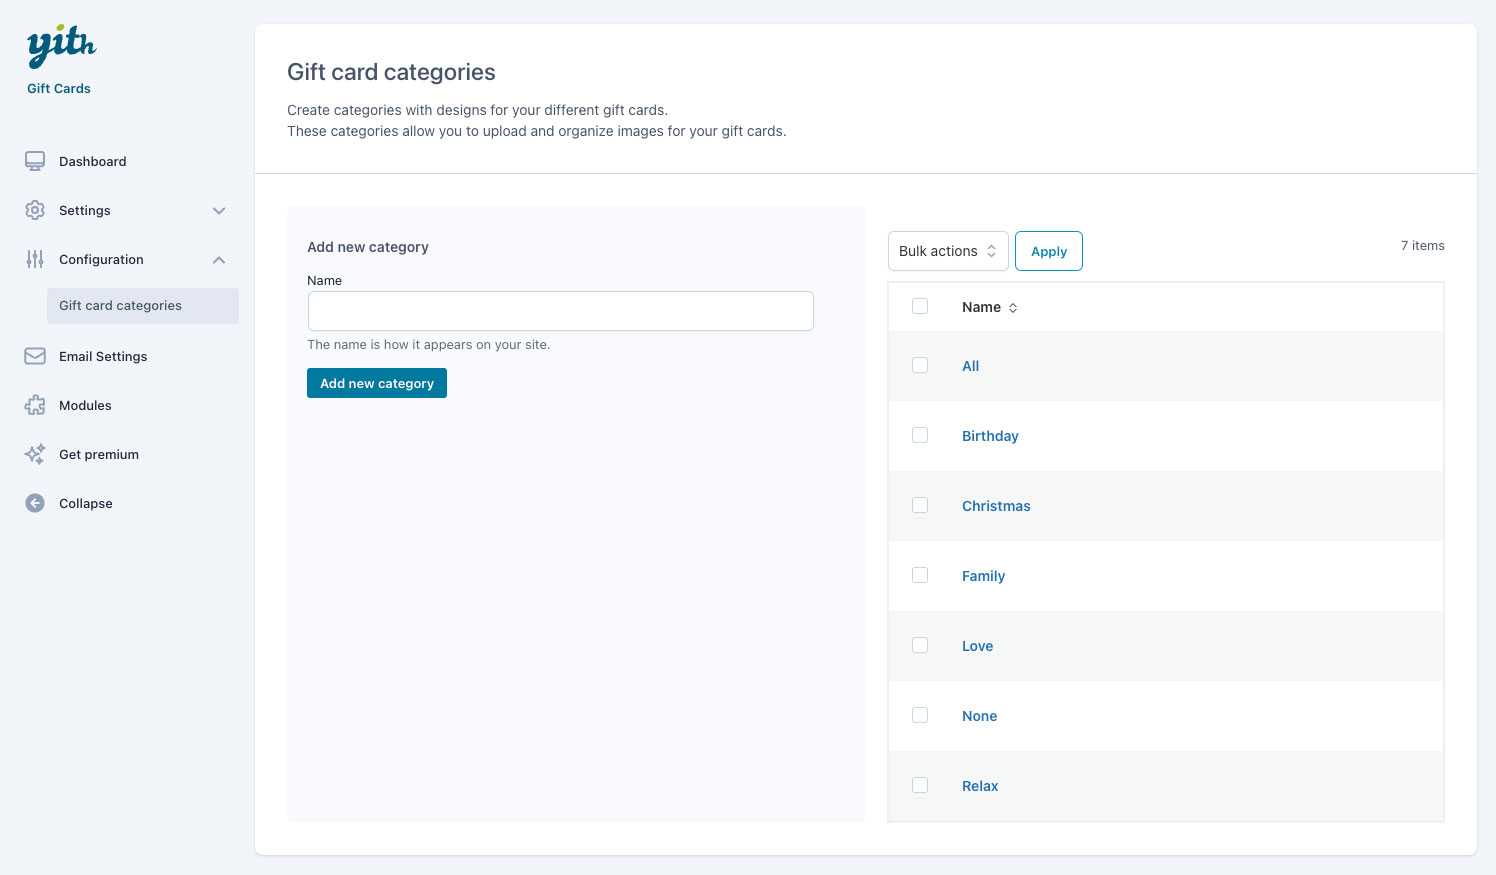Viewport: 1496px width, 875px height.
Task: Open the Birthday category link
Action: [x=990, y=436]
